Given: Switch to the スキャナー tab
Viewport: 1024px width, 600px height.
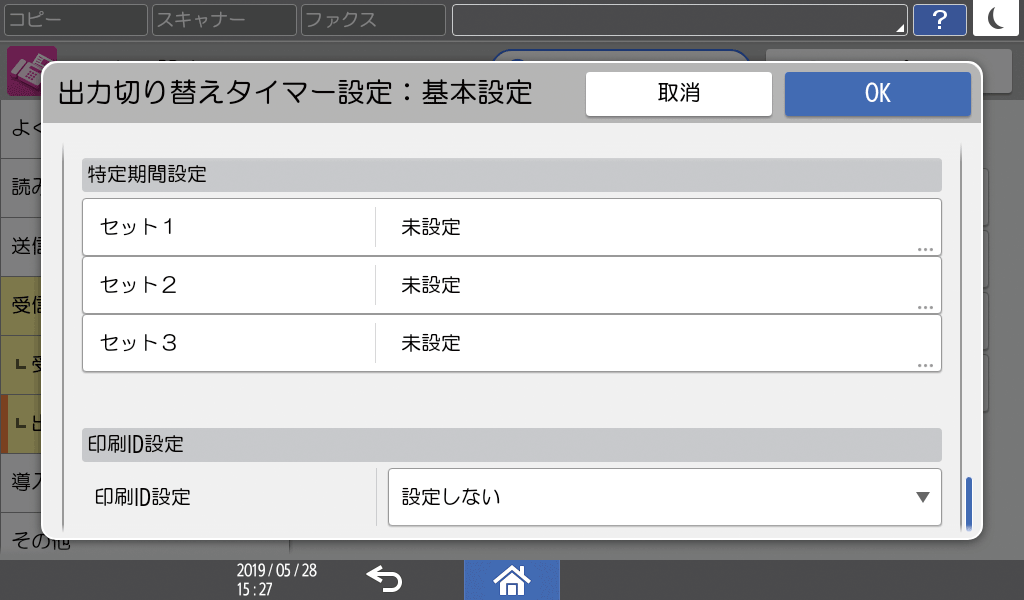Looking at the screenshot, I should tap(223, 19).
